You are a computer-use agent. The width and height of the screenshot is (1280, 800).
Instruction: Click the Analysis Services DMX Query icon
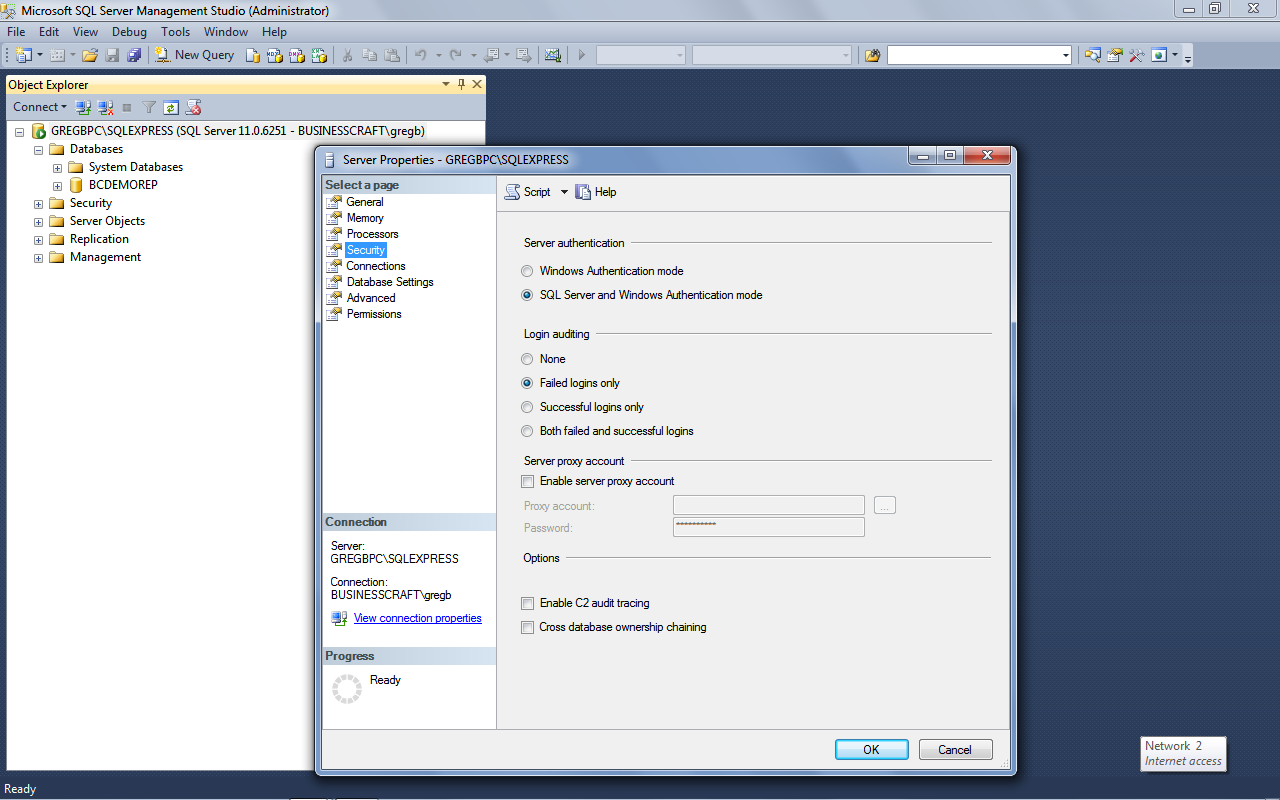point(297,55)
